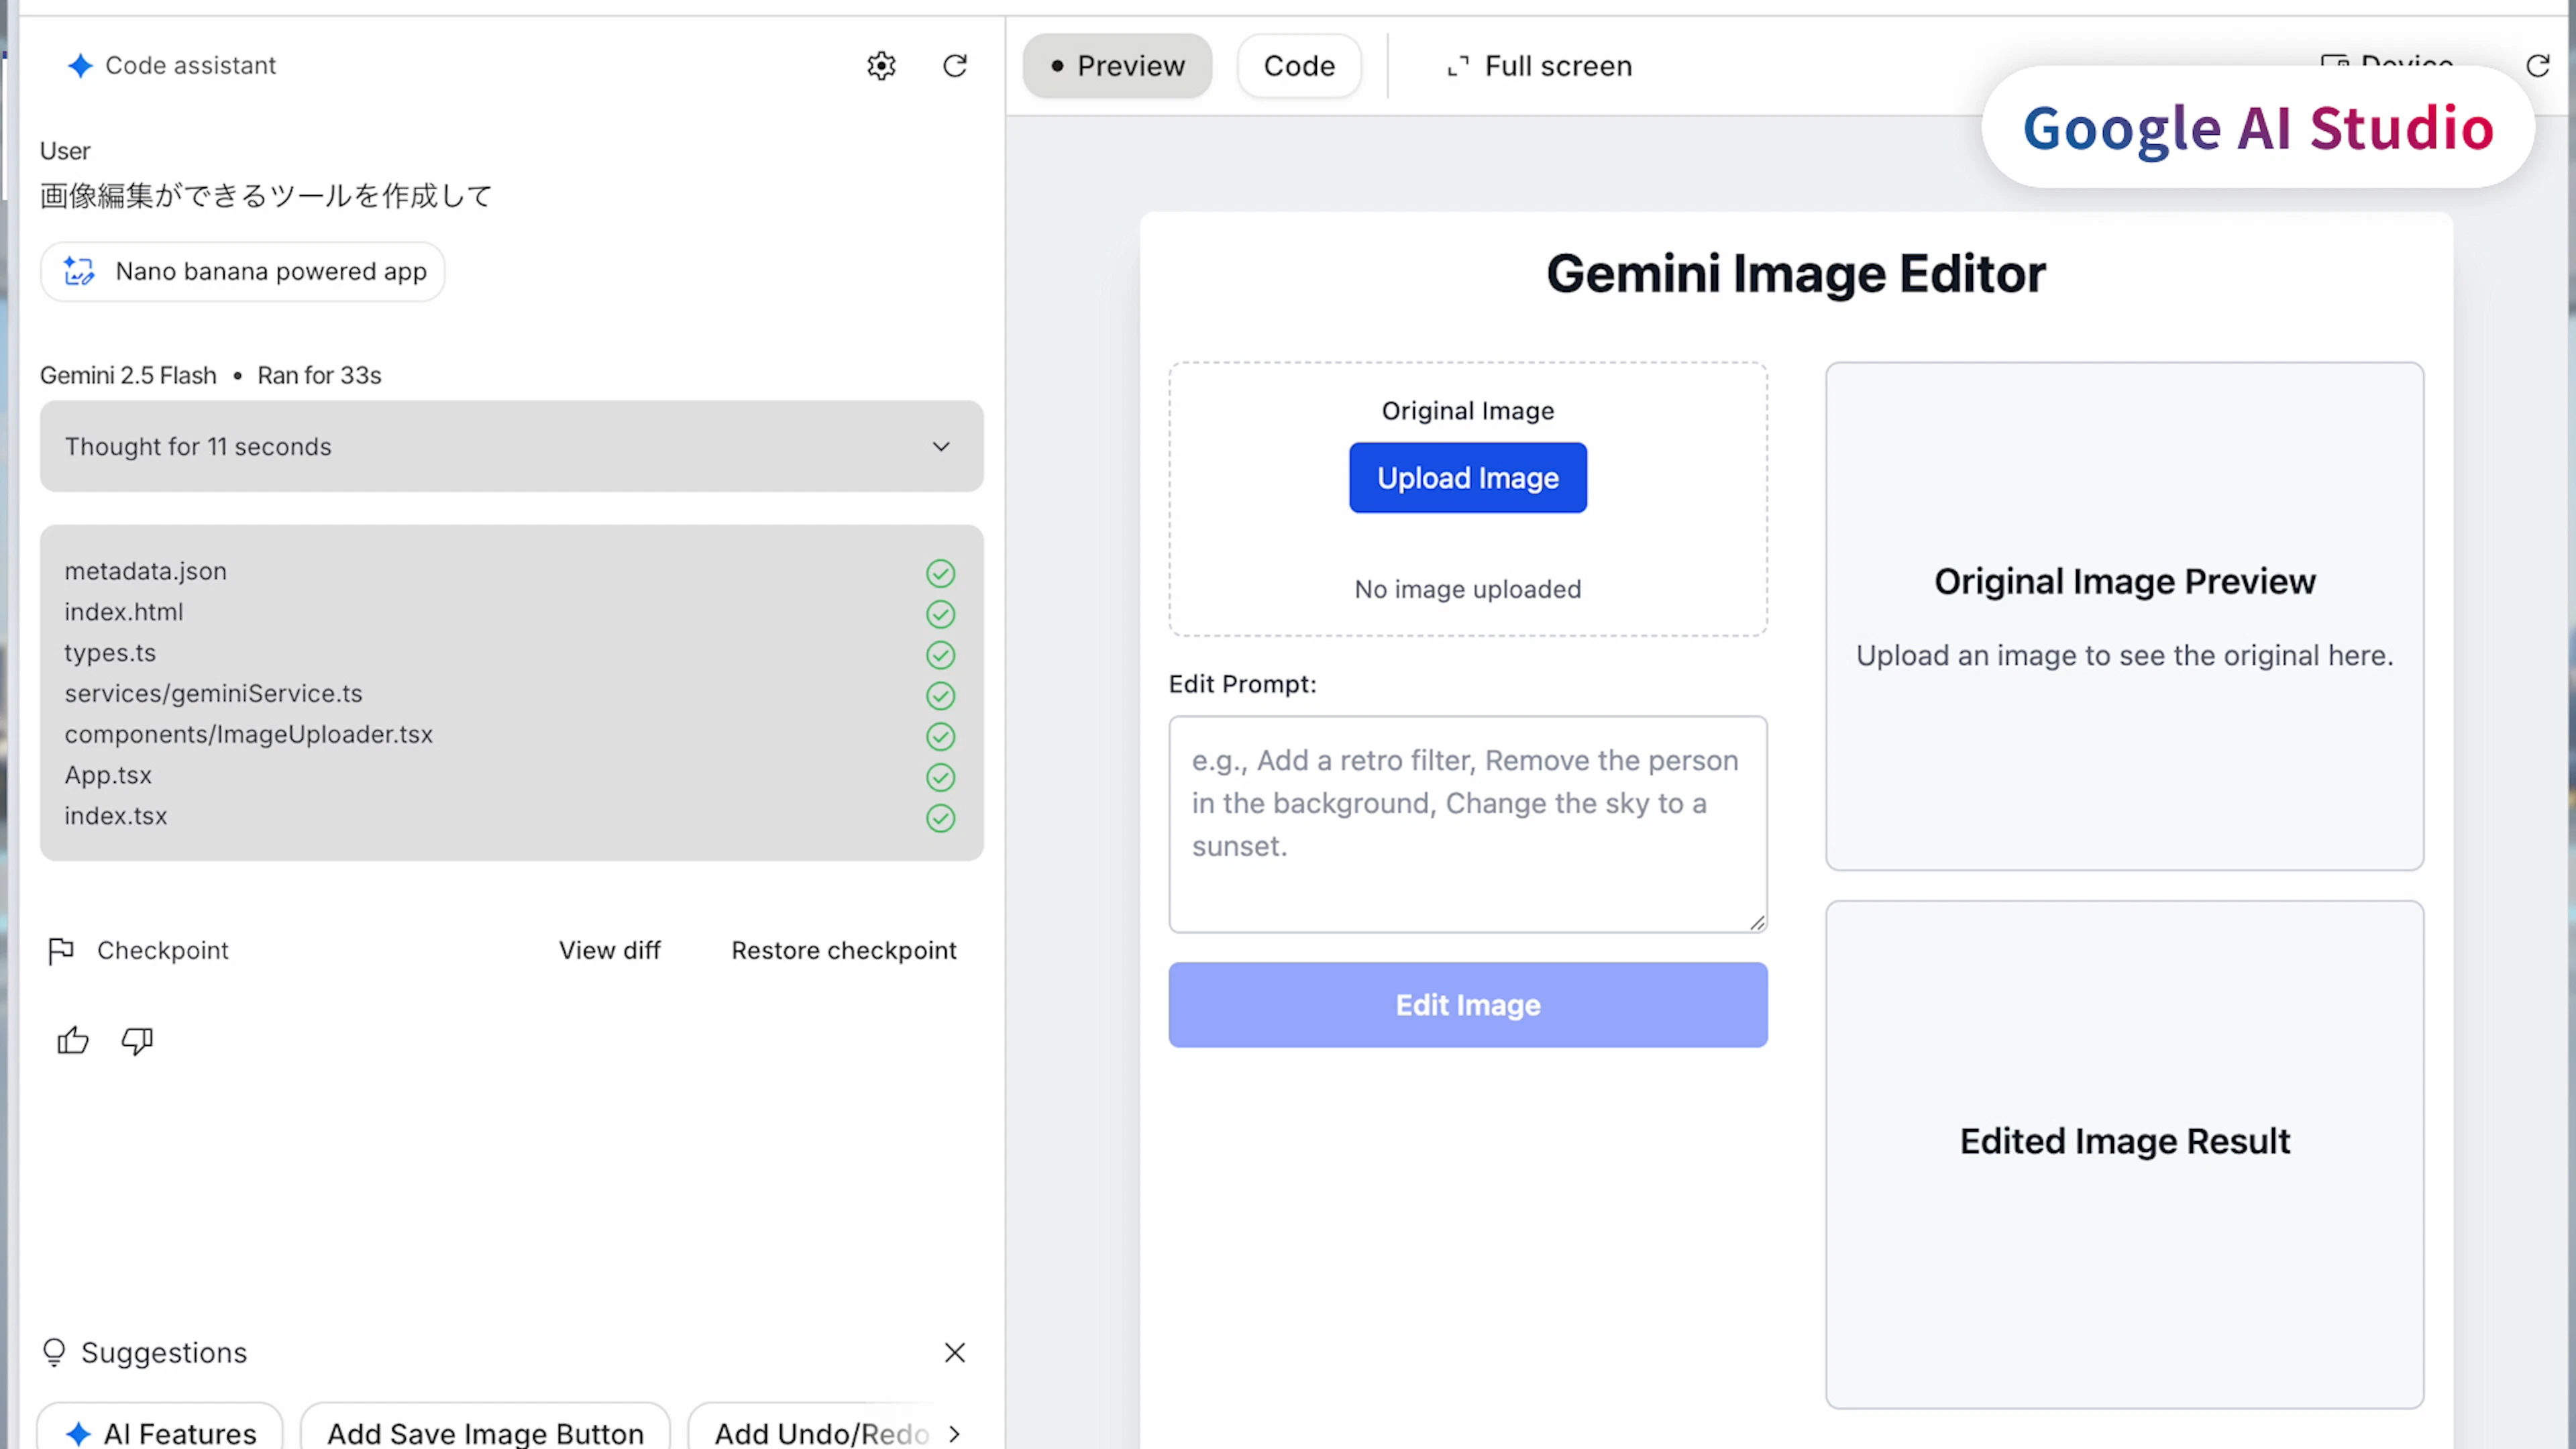
Task: Close the Suggestions panel
Action: (955, 1352)
